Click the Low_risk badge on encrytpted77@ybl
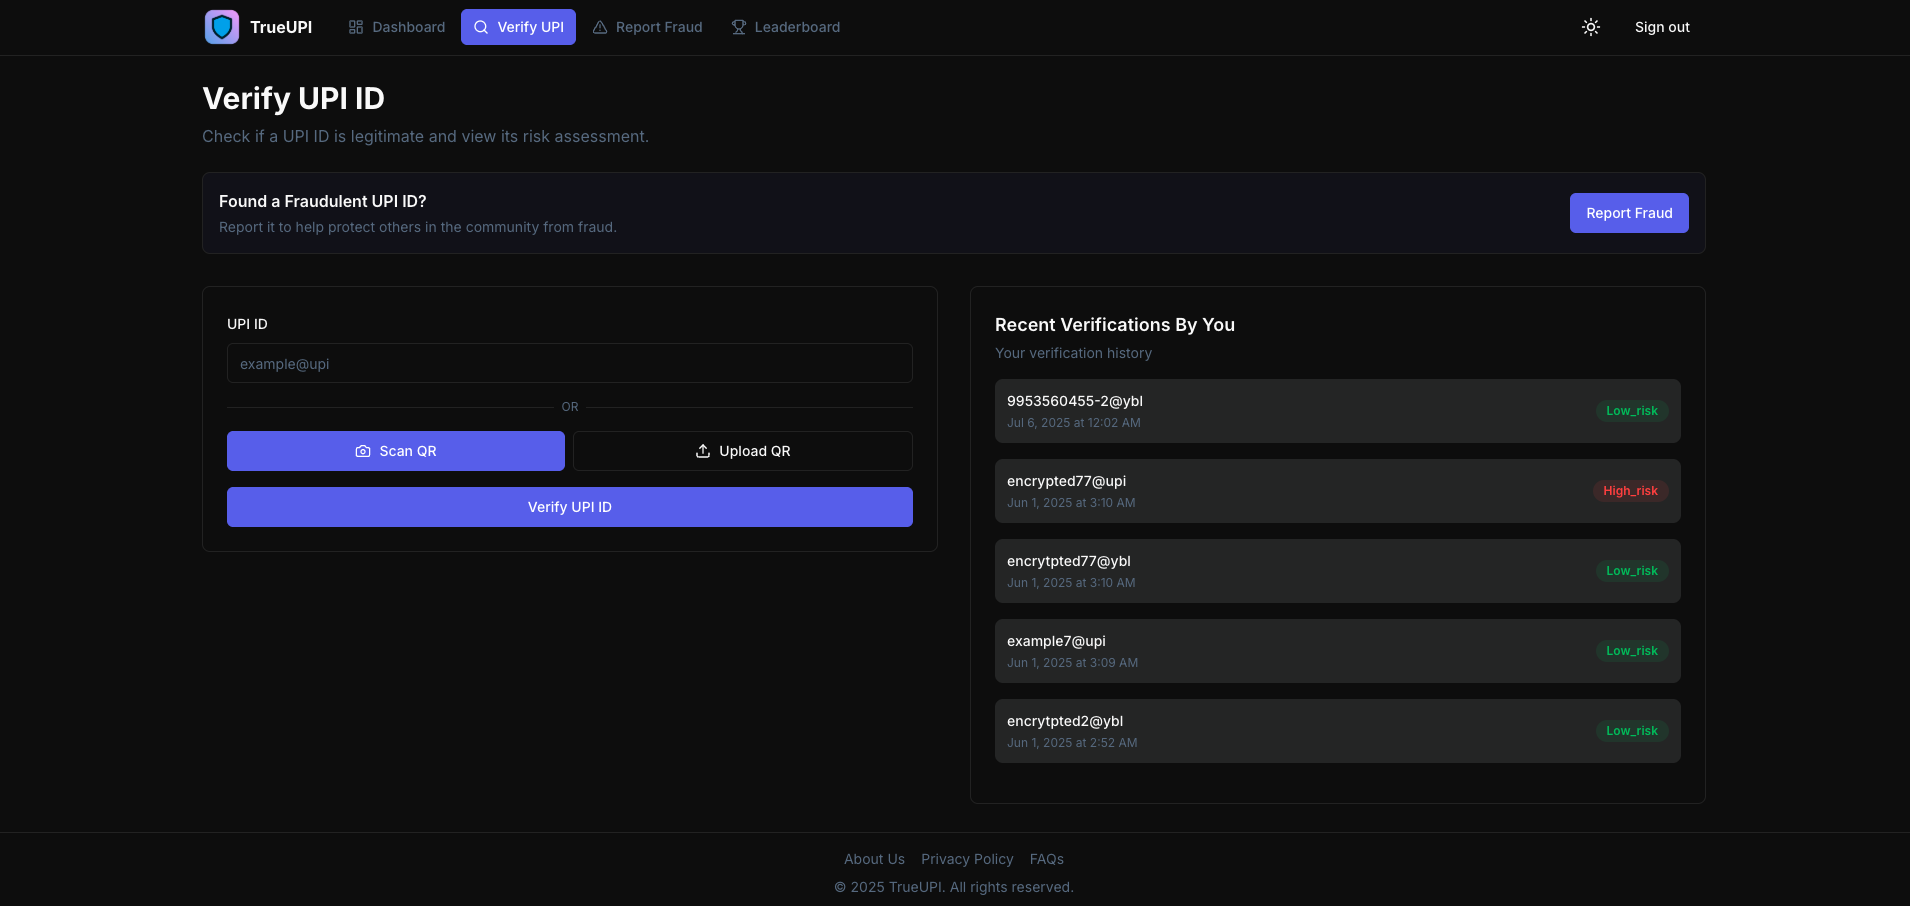Viewport: 1910px width, 906px height. [1632, 571]
